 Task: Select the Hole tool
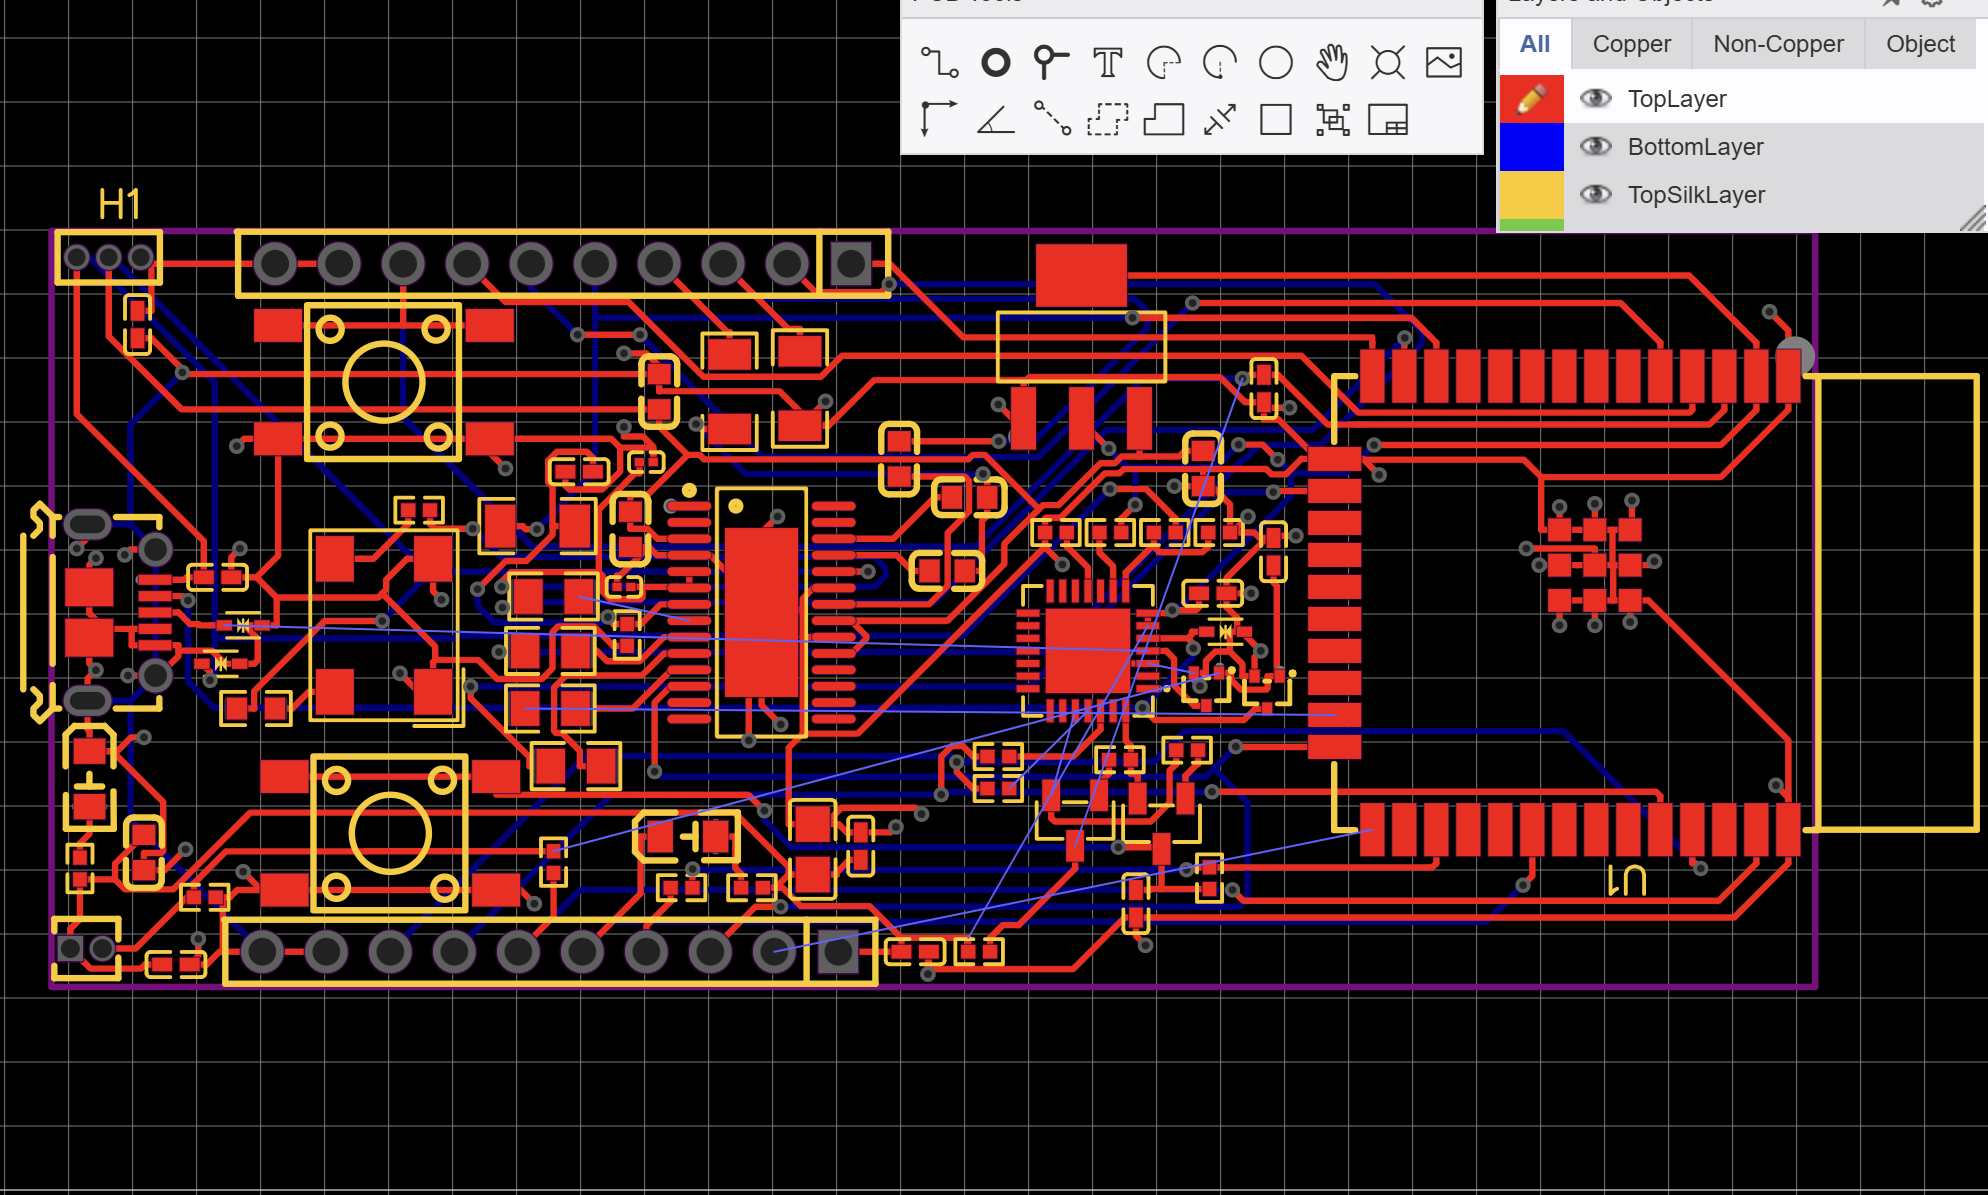1387,63
